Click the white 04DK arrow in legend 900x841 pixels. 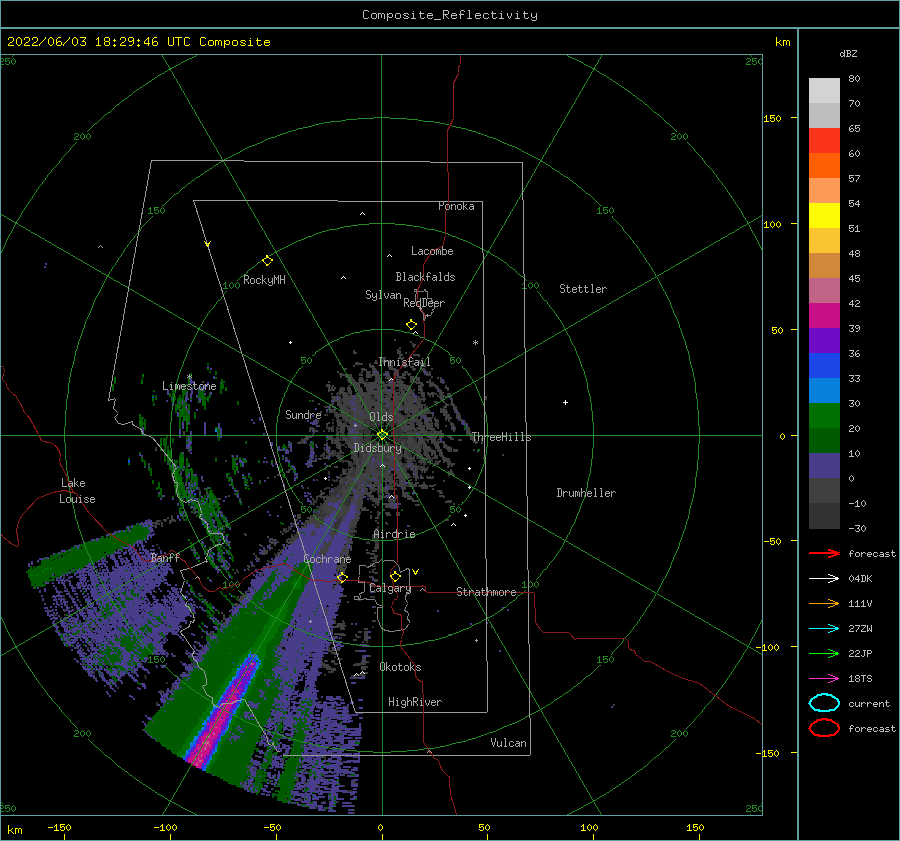pos(824,579)
